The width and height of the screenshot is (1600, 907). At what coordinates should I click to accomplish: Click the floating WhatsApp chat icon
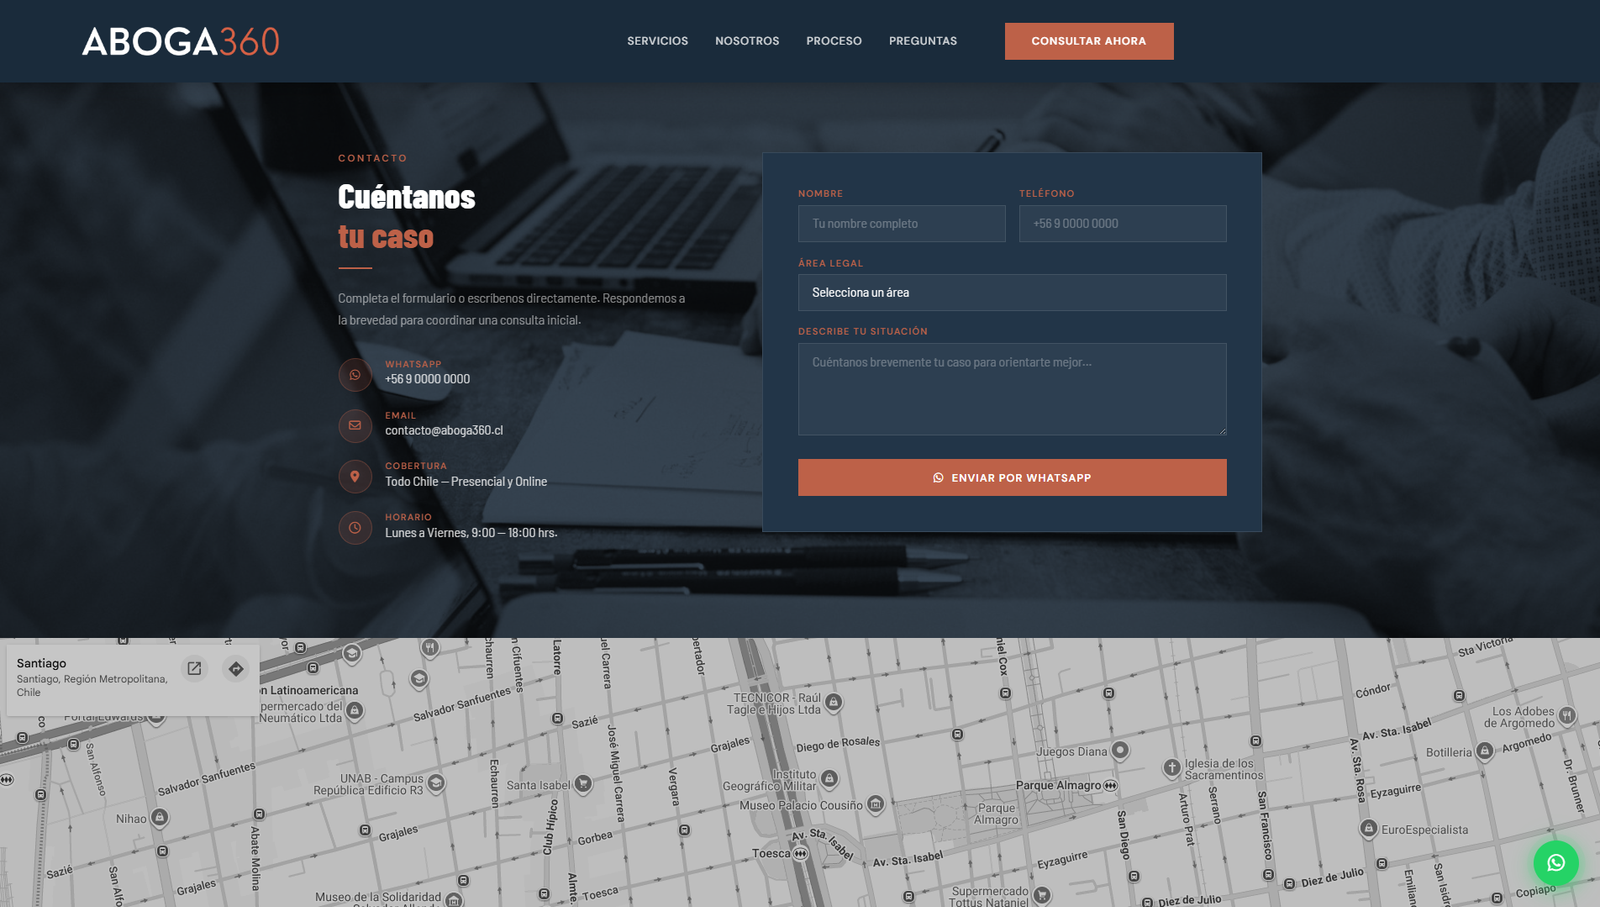pyautogui.click(x=1555, y=863)
